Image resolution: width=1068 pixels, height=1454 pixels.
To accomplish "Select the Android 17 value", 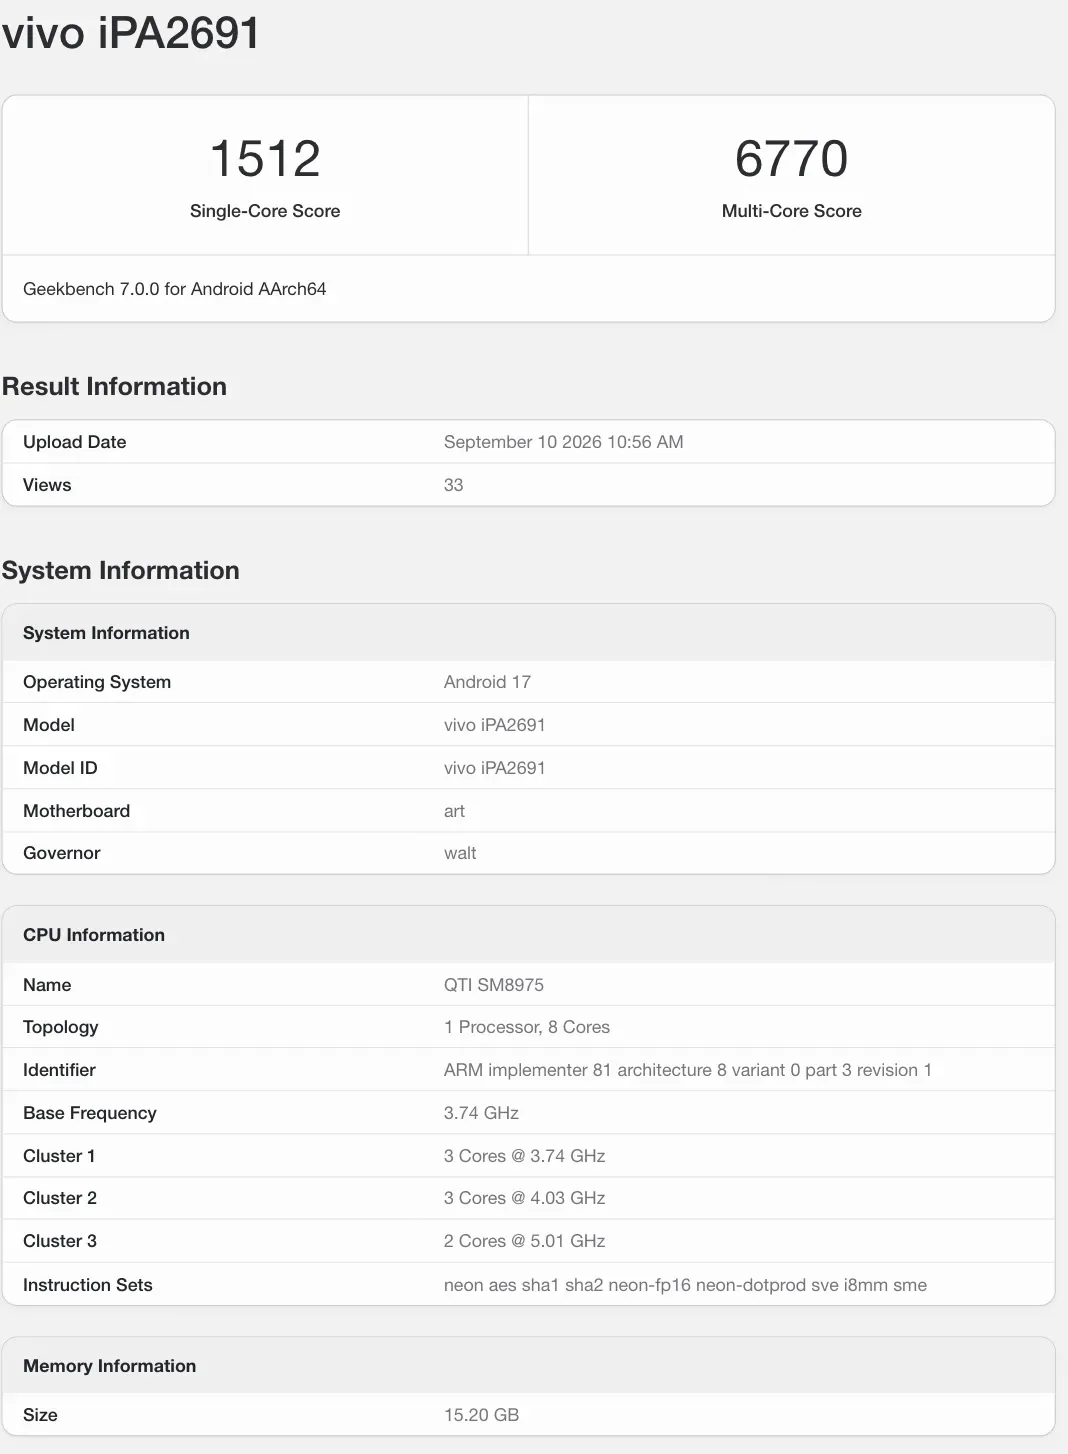I will click(x=487, y=682).
